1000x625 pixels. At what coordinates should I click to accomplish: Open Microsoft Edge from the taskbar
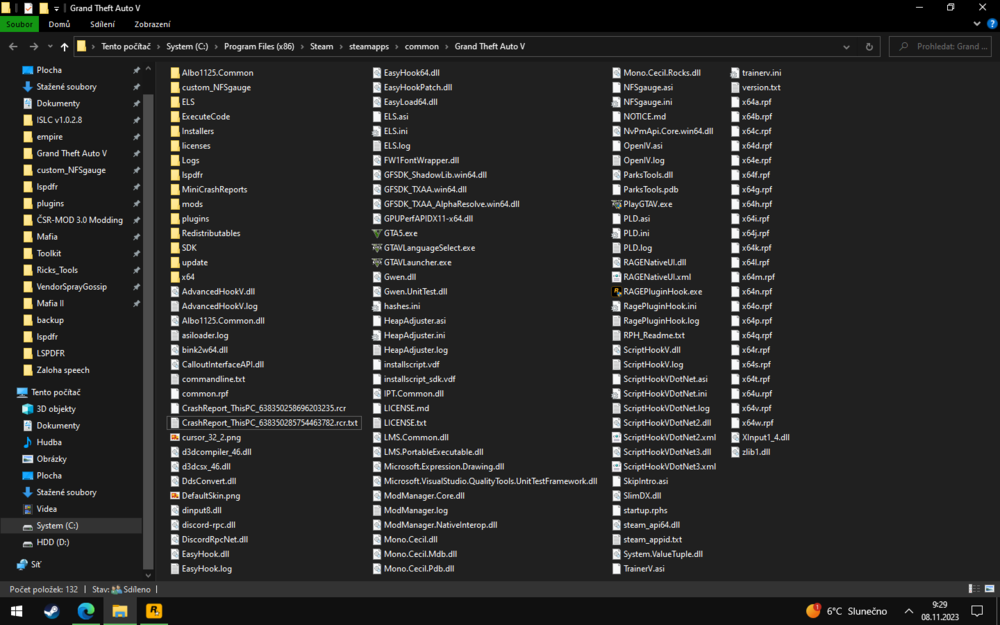click(x=86, y=610)
